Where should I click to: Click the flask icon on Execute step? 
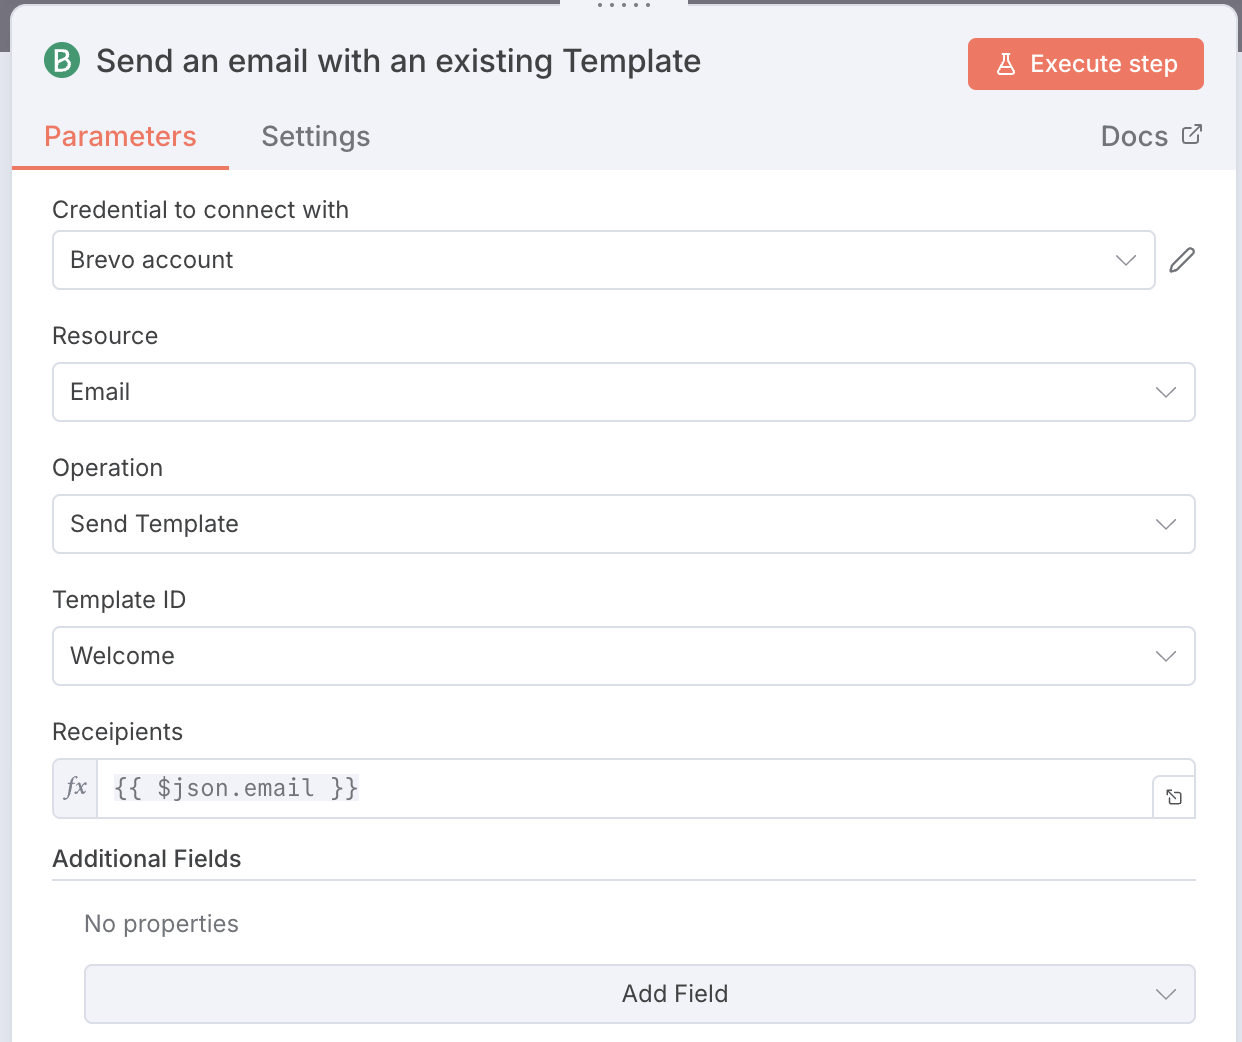tap(1006, 64)
